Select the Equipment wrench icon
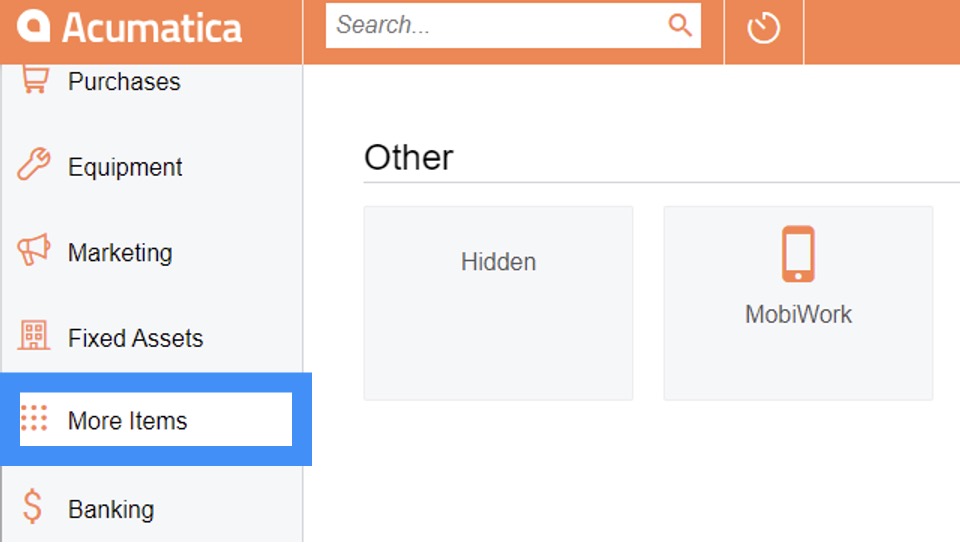 point(34,165)
